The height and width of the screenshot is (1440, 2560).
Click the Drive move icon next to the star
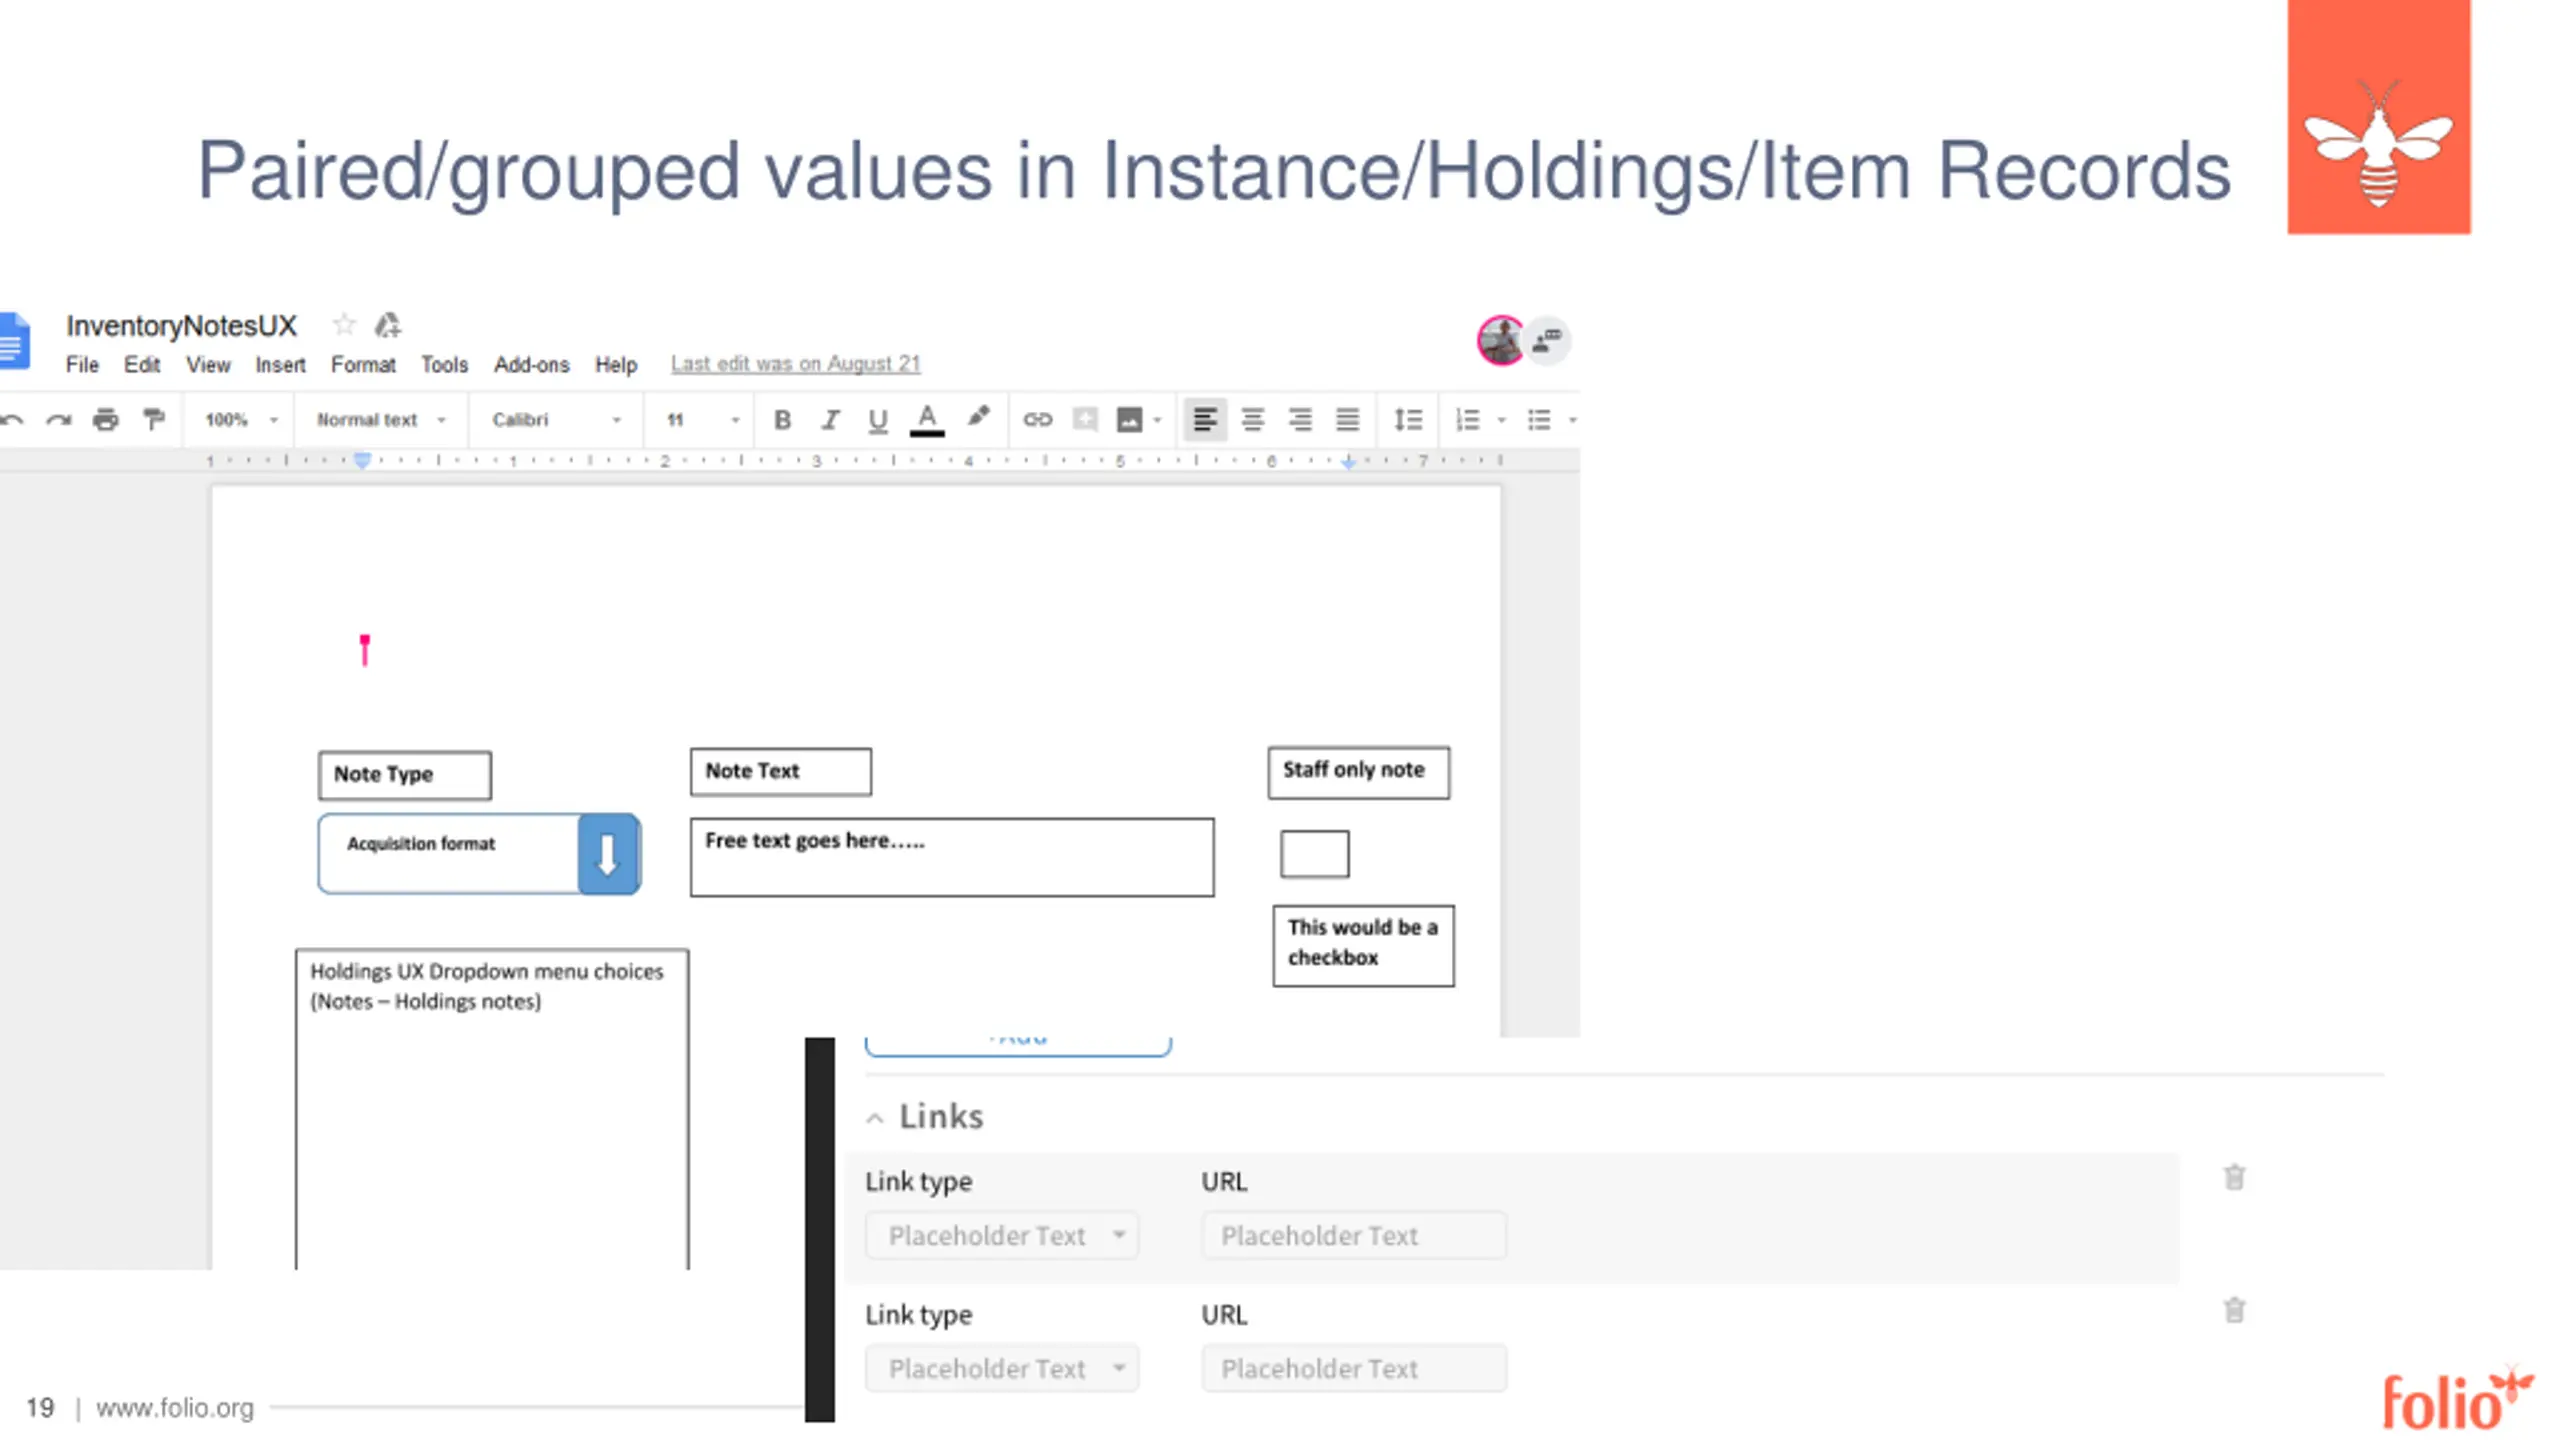[388, 324]
